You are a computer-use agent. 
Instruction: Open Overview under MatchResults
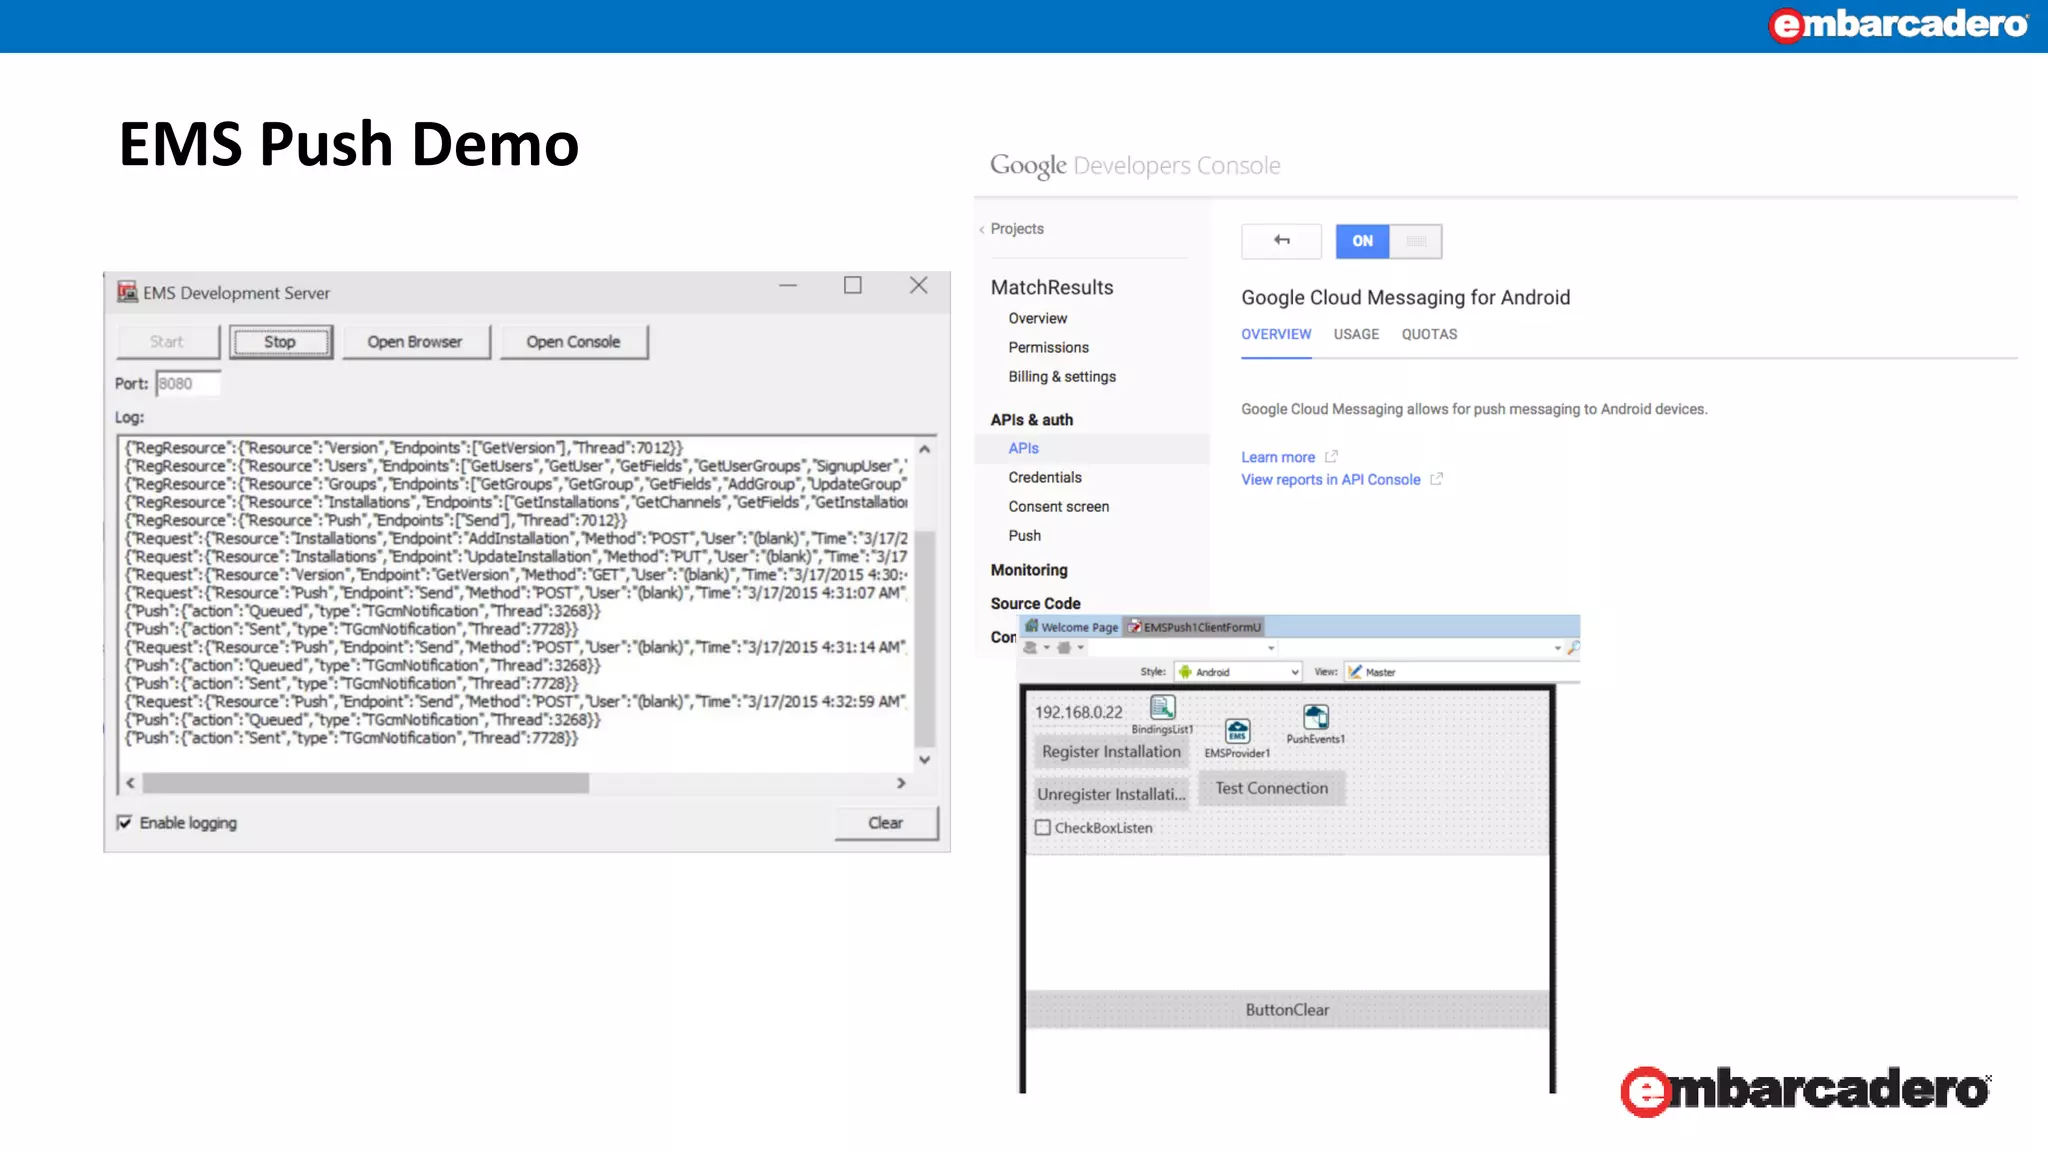click(1037, 318)
